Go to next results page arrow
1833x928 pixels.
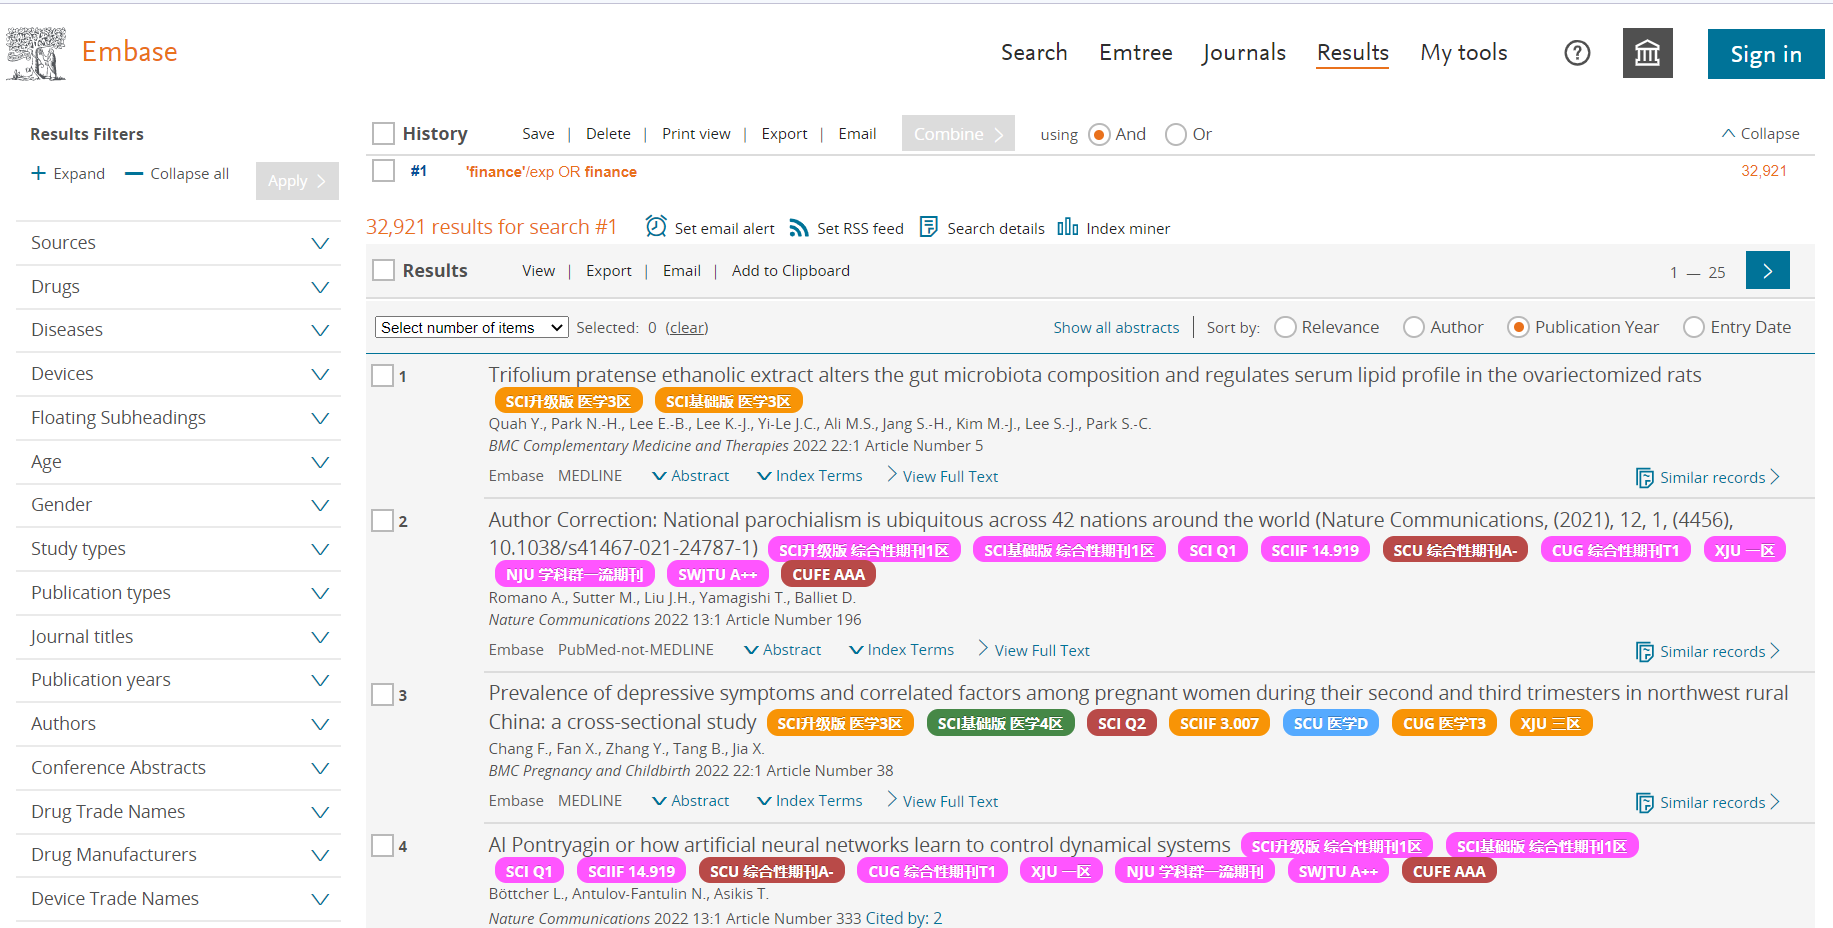[1767, 270]
